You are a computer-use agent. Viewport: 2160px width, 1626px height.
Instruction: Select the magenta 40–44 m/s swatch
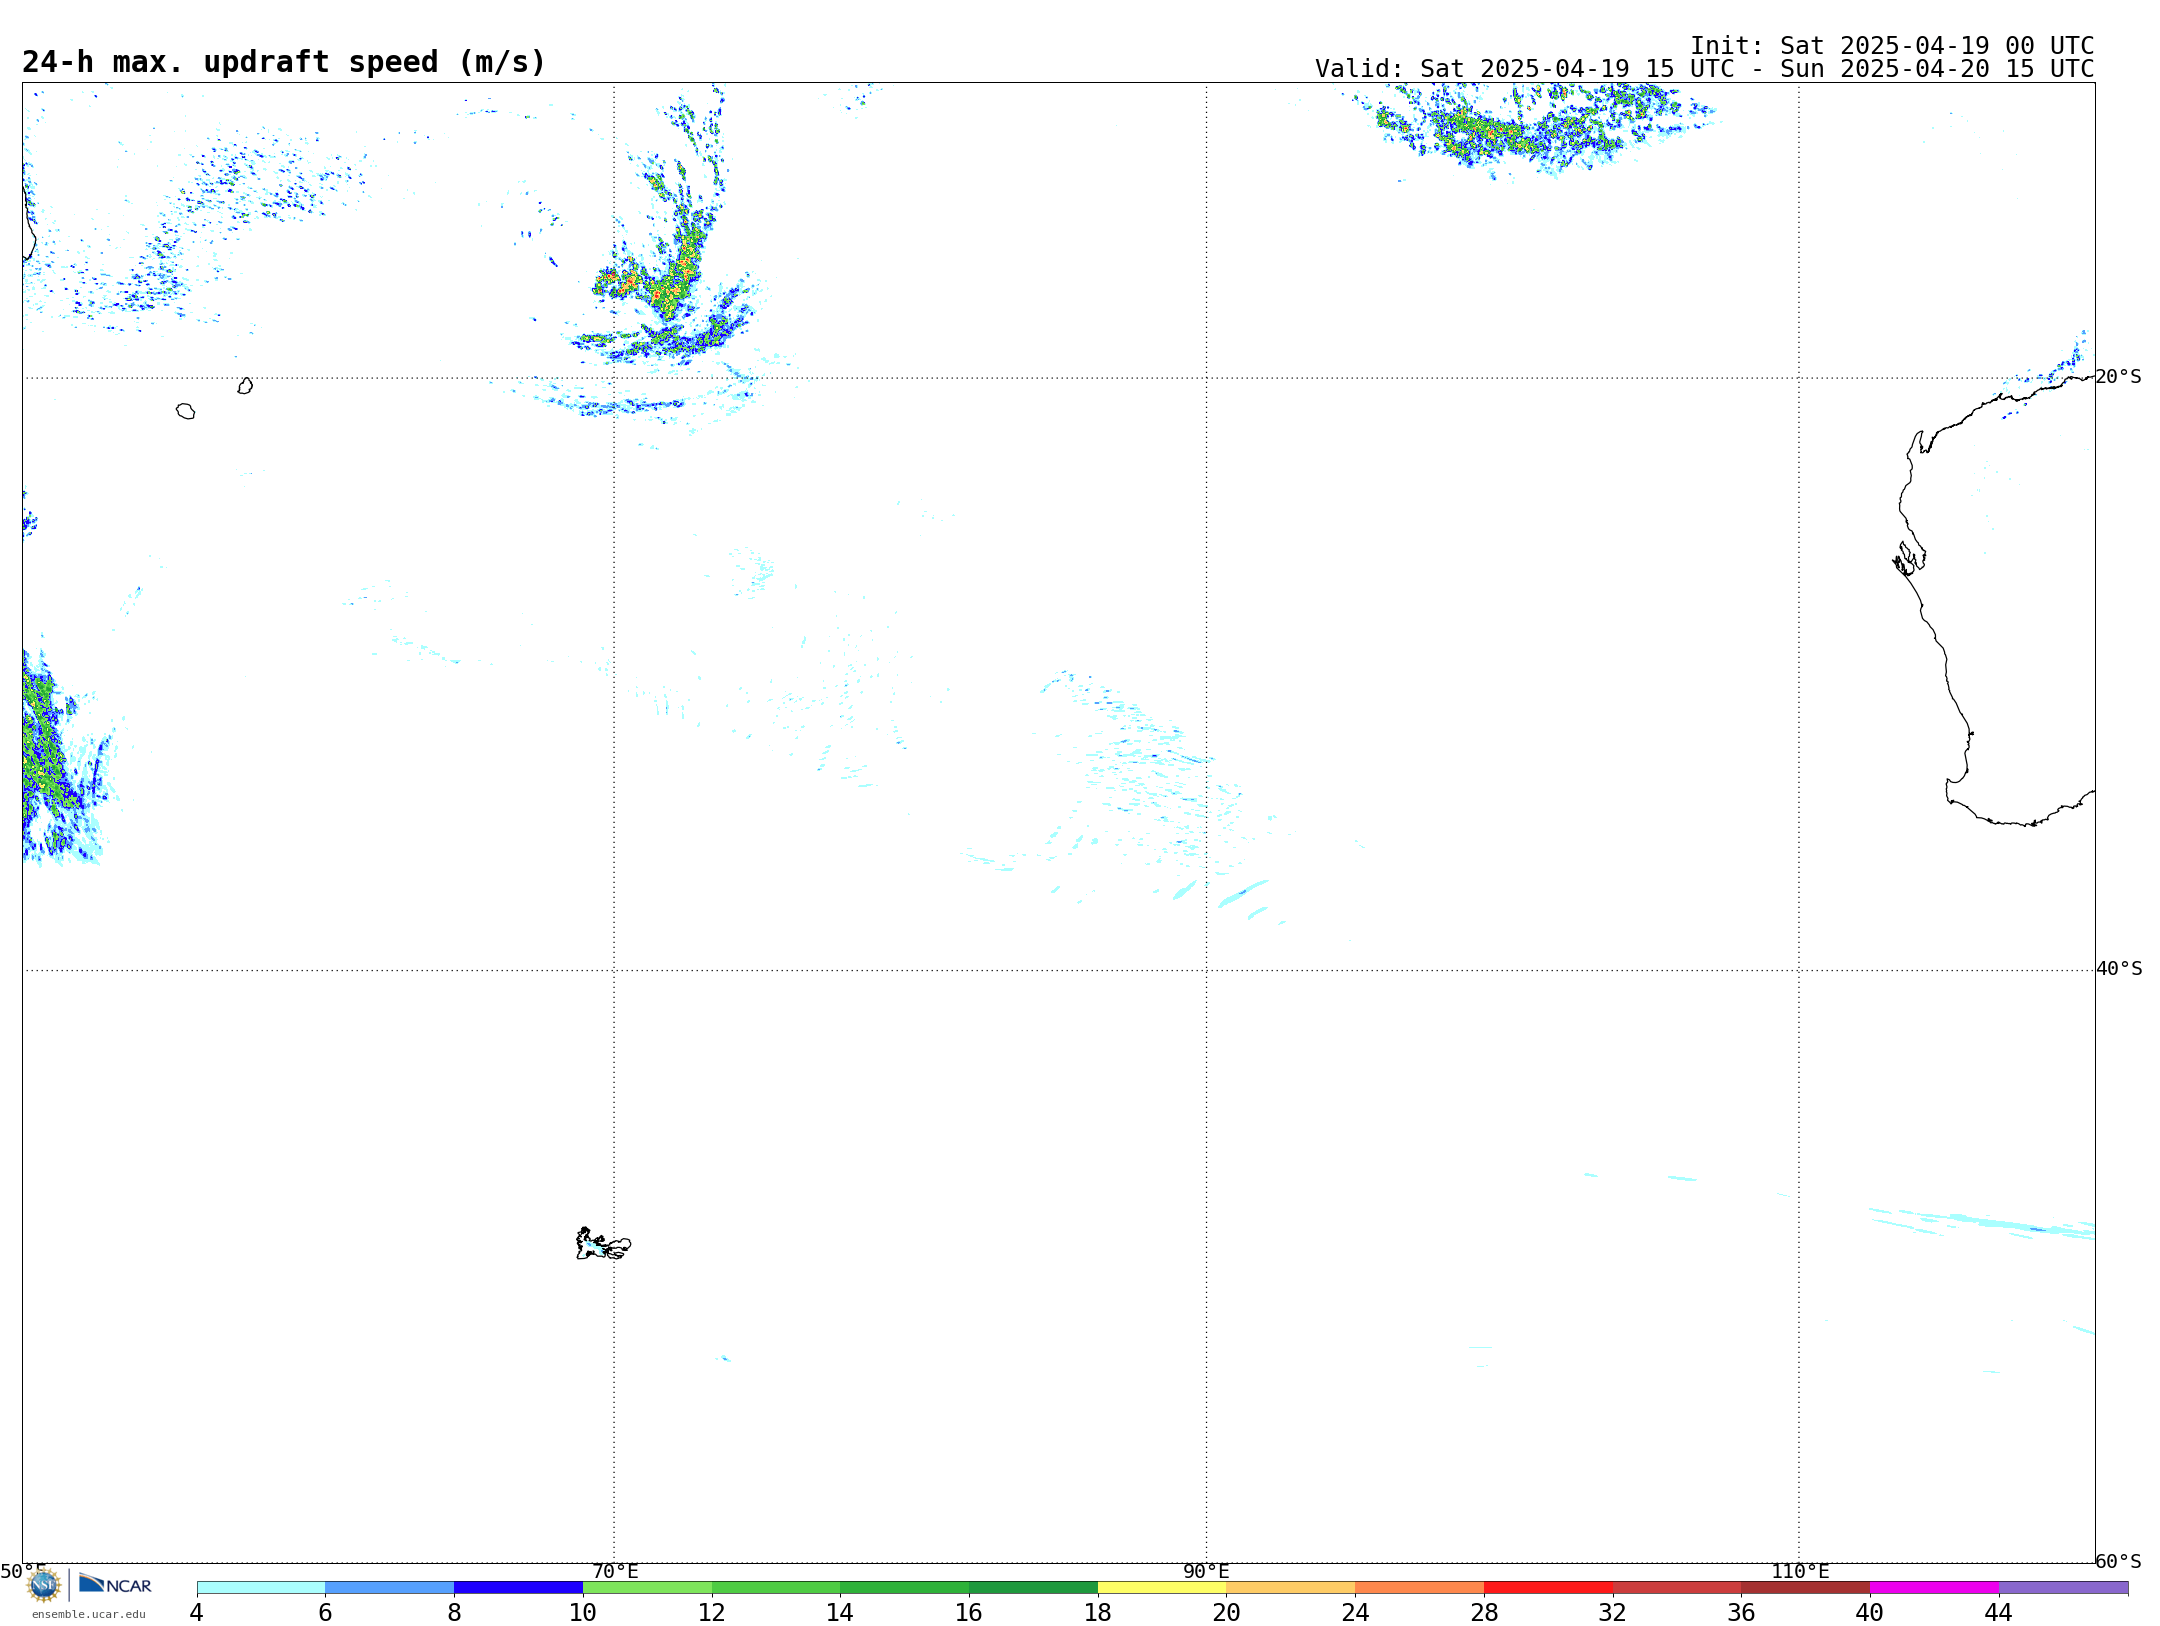pos(1934,1588)
